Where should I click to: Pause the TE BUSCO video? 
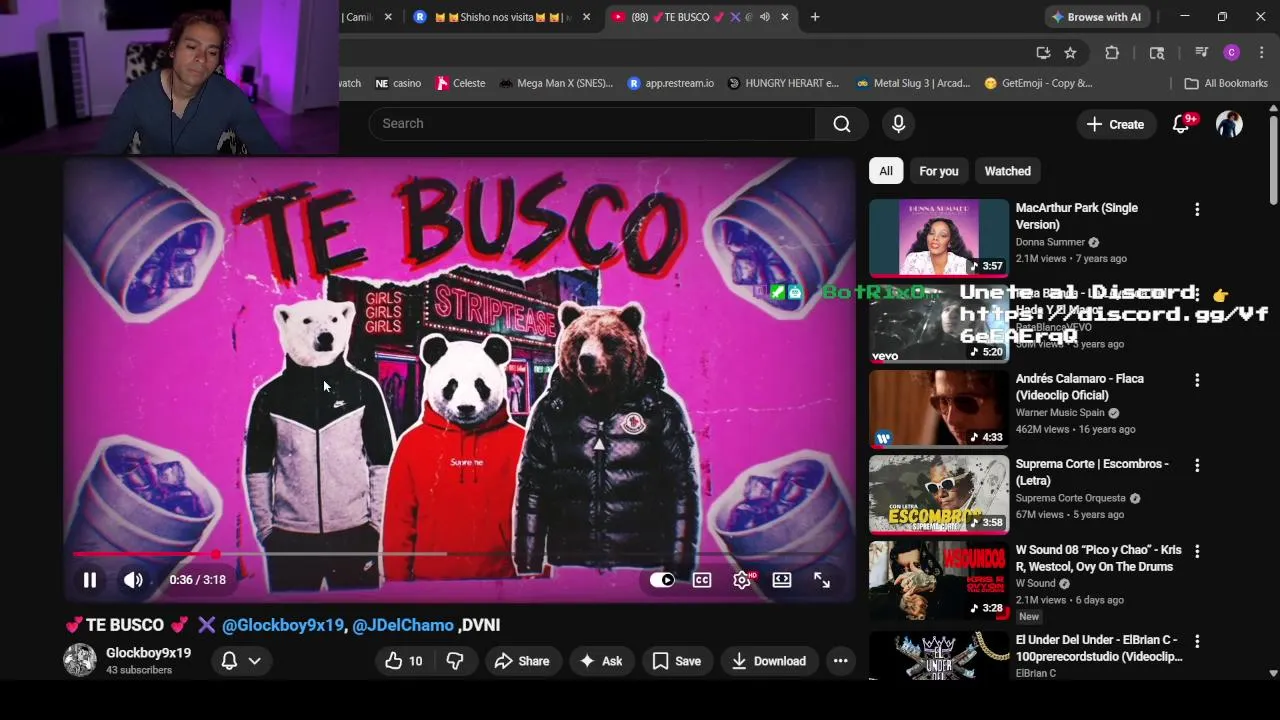[89, 580]
